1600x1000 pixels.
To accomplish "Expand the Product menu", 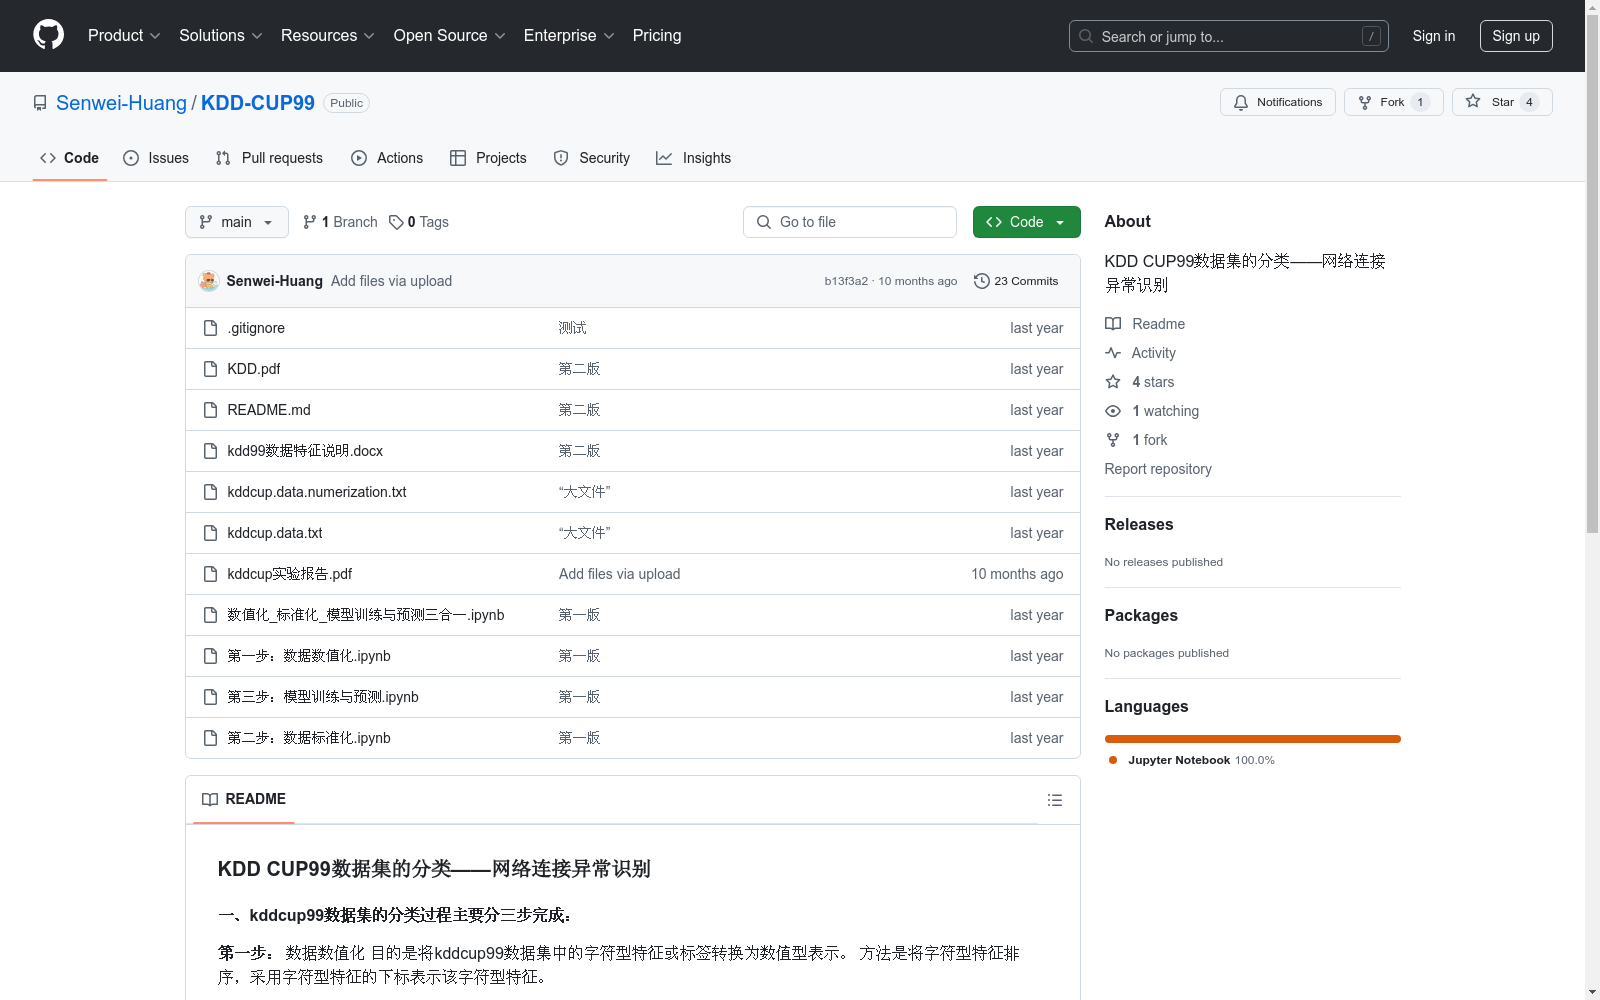I will pyautogui.click(x=124, y=35).
